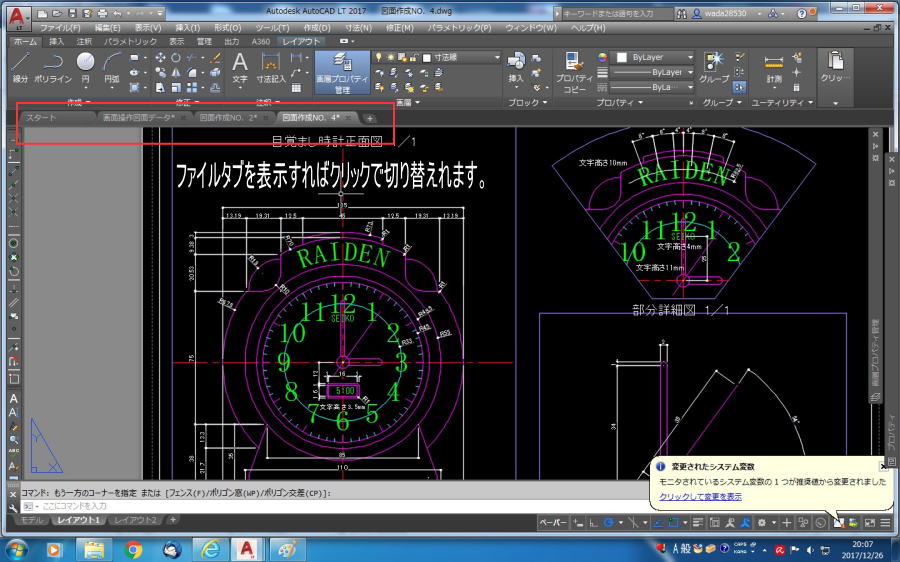The image size is (900, 562).
Task: Click the Table icon in annotation panel
Action: tap(296, 88)
